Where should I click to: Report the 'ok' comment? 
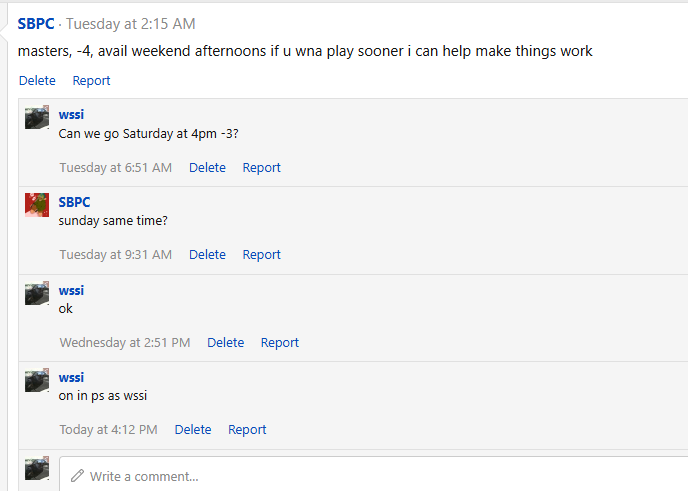pos(279,342)
